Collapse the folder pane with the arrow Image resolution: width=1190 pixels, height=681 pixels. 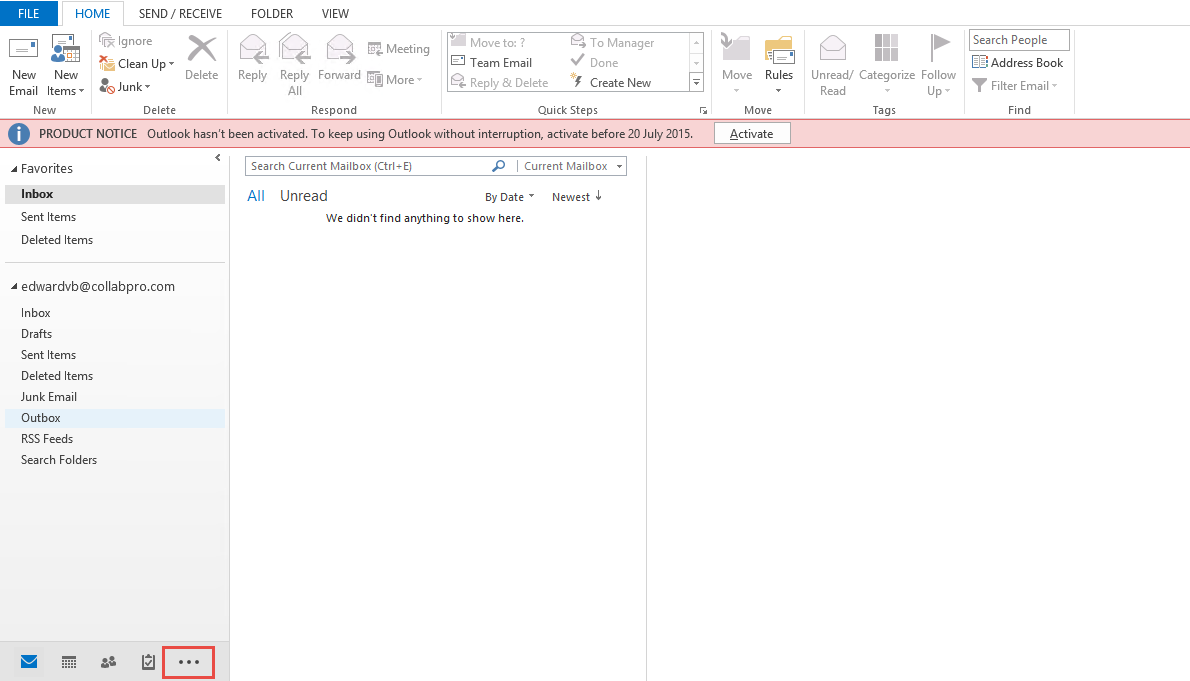tap(218, 158)
